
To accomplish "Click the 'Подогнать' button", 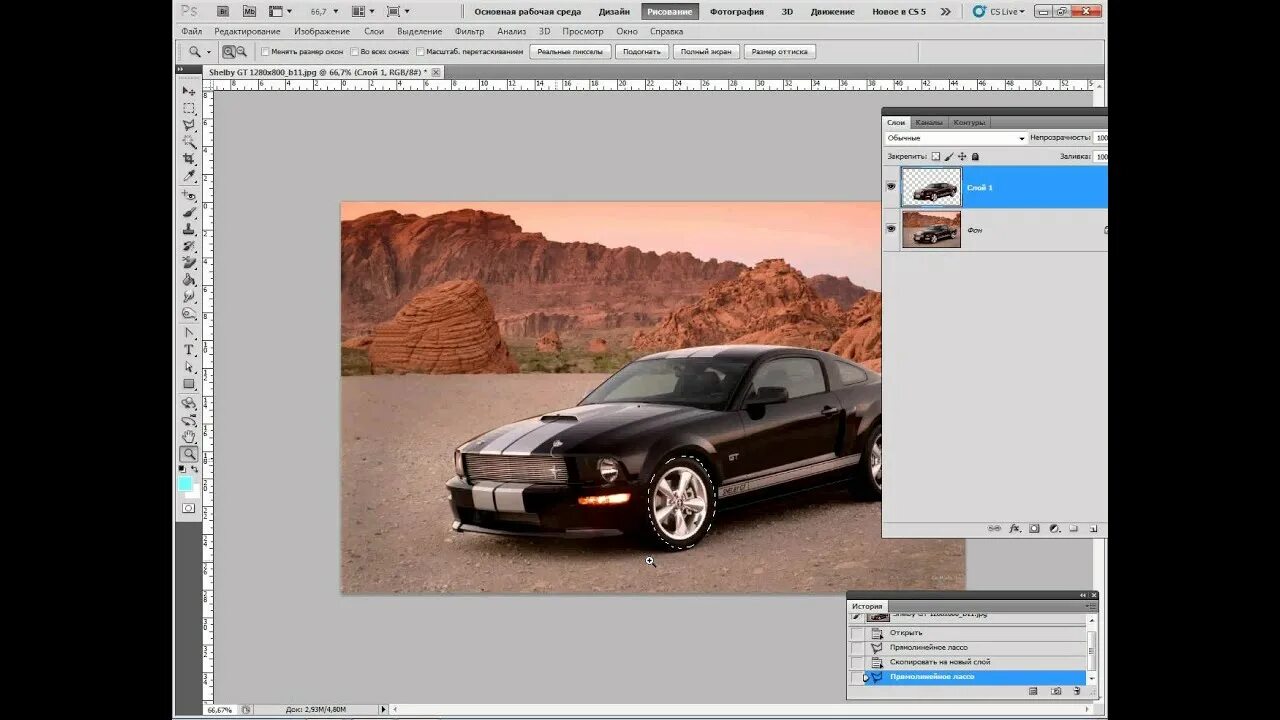I will tap(641, 51).
